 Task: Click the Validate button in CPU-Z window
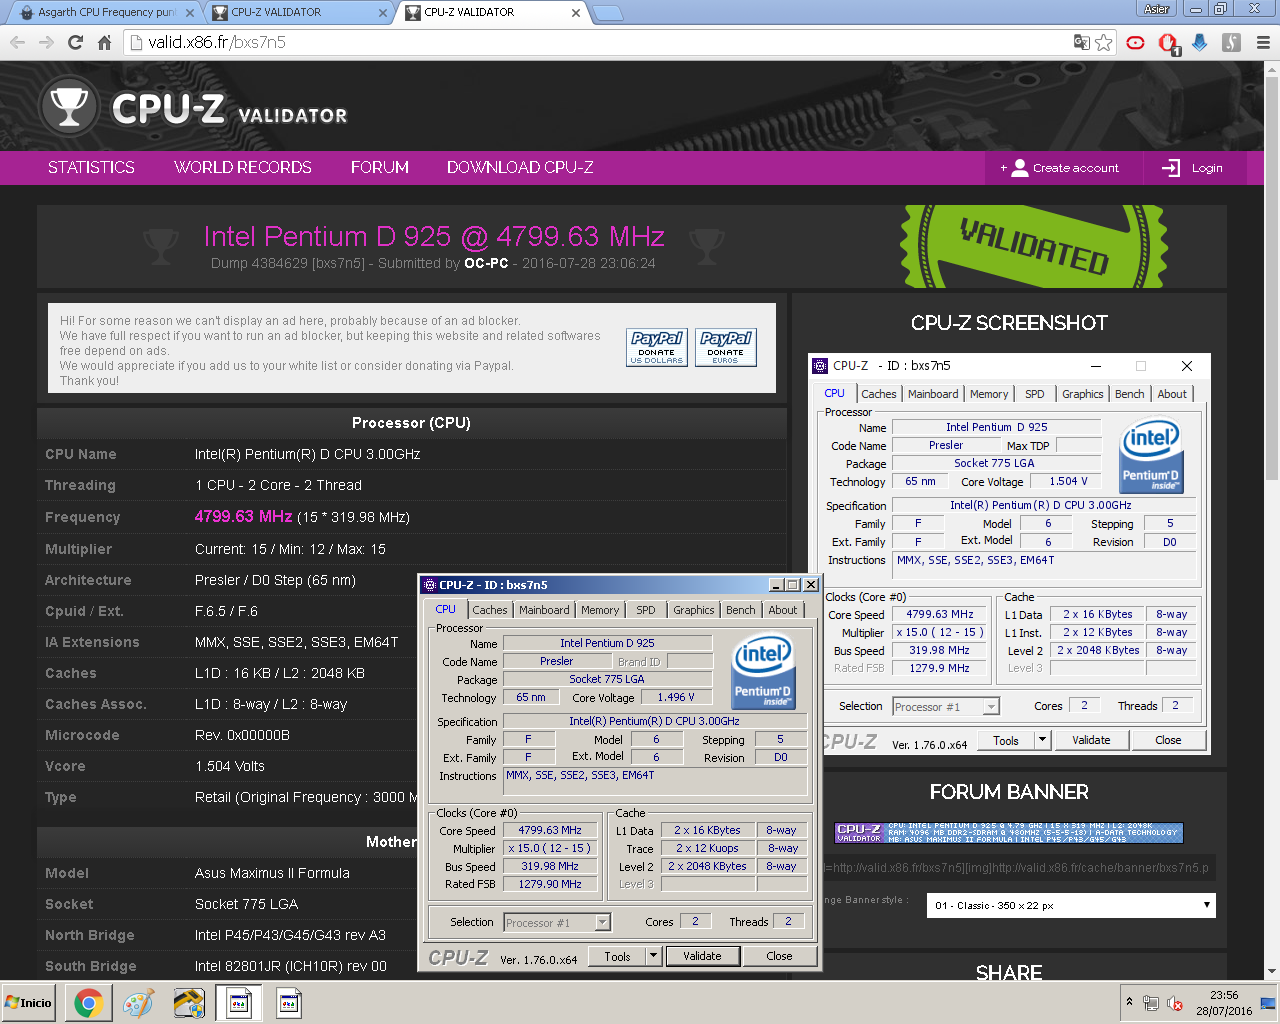702,956
